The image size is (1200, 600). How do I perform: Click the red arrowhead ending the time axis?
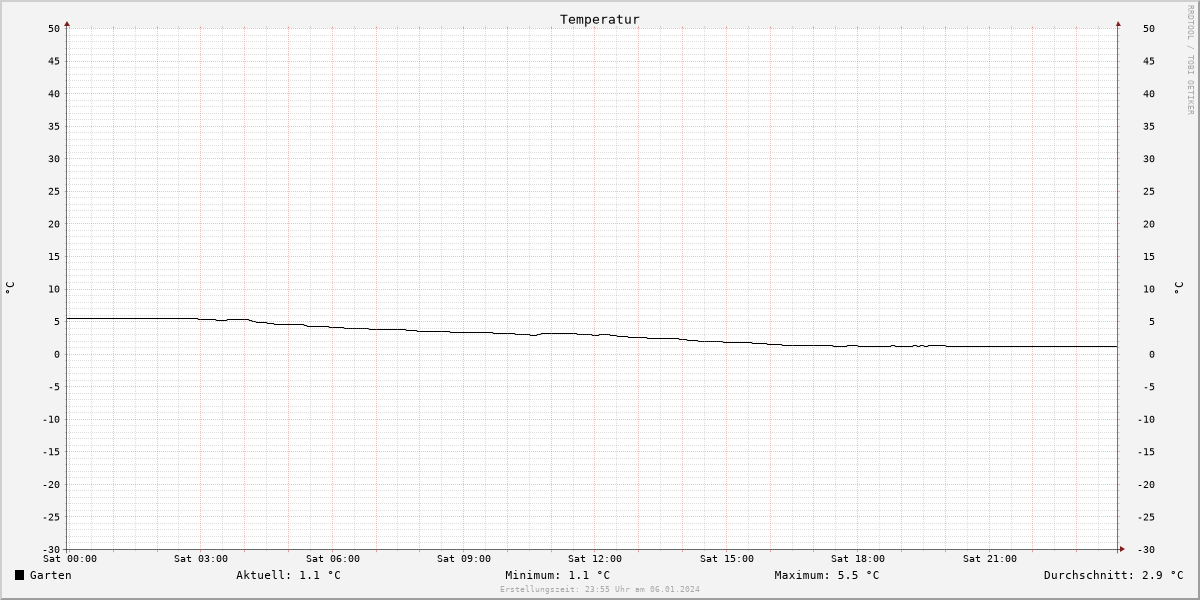click(x=1122, y=549)
